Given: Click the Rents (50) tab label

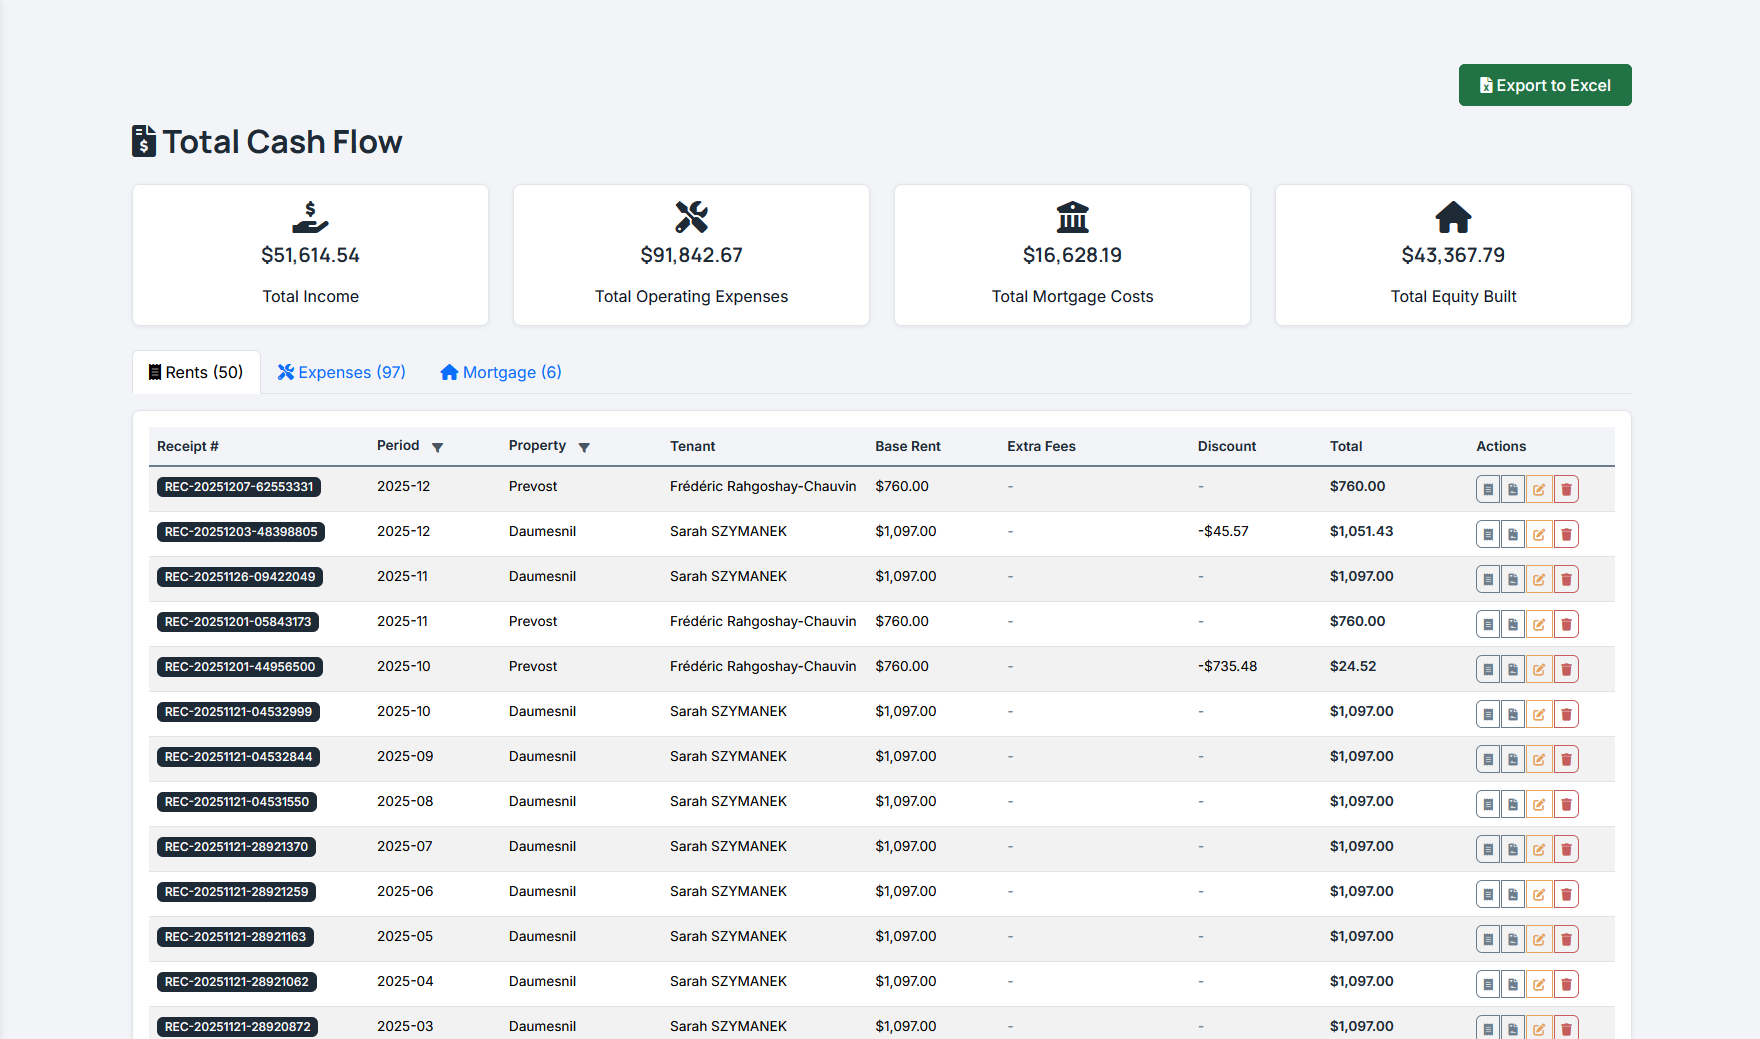Looking at the screenshot, I should (x=196, y=372).
